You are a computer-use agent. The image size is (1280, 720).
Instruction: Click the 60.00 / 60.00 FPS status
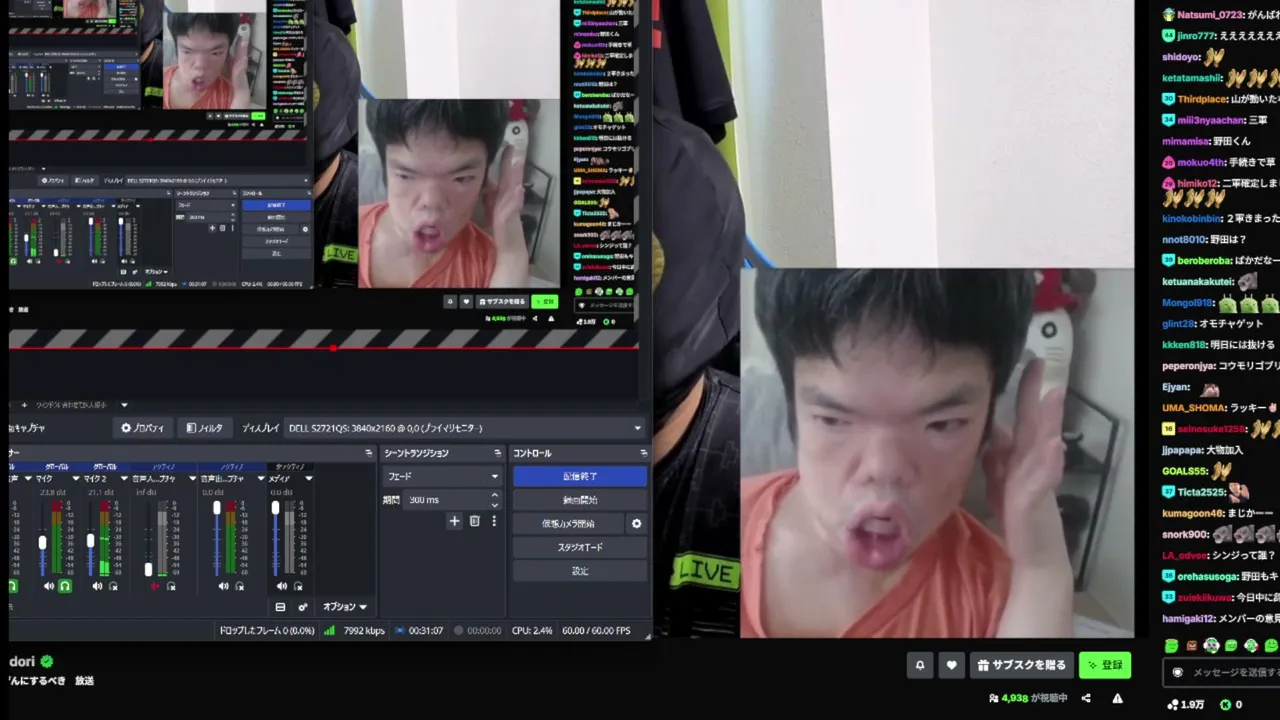(x=596, y=631)
